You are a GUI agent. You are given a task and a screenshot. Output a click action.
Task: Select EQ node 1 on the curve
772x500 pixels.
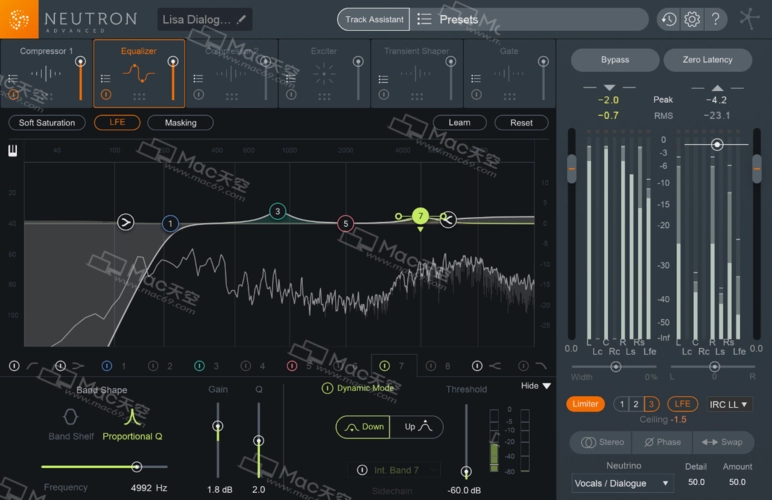[x=170, y=224]
